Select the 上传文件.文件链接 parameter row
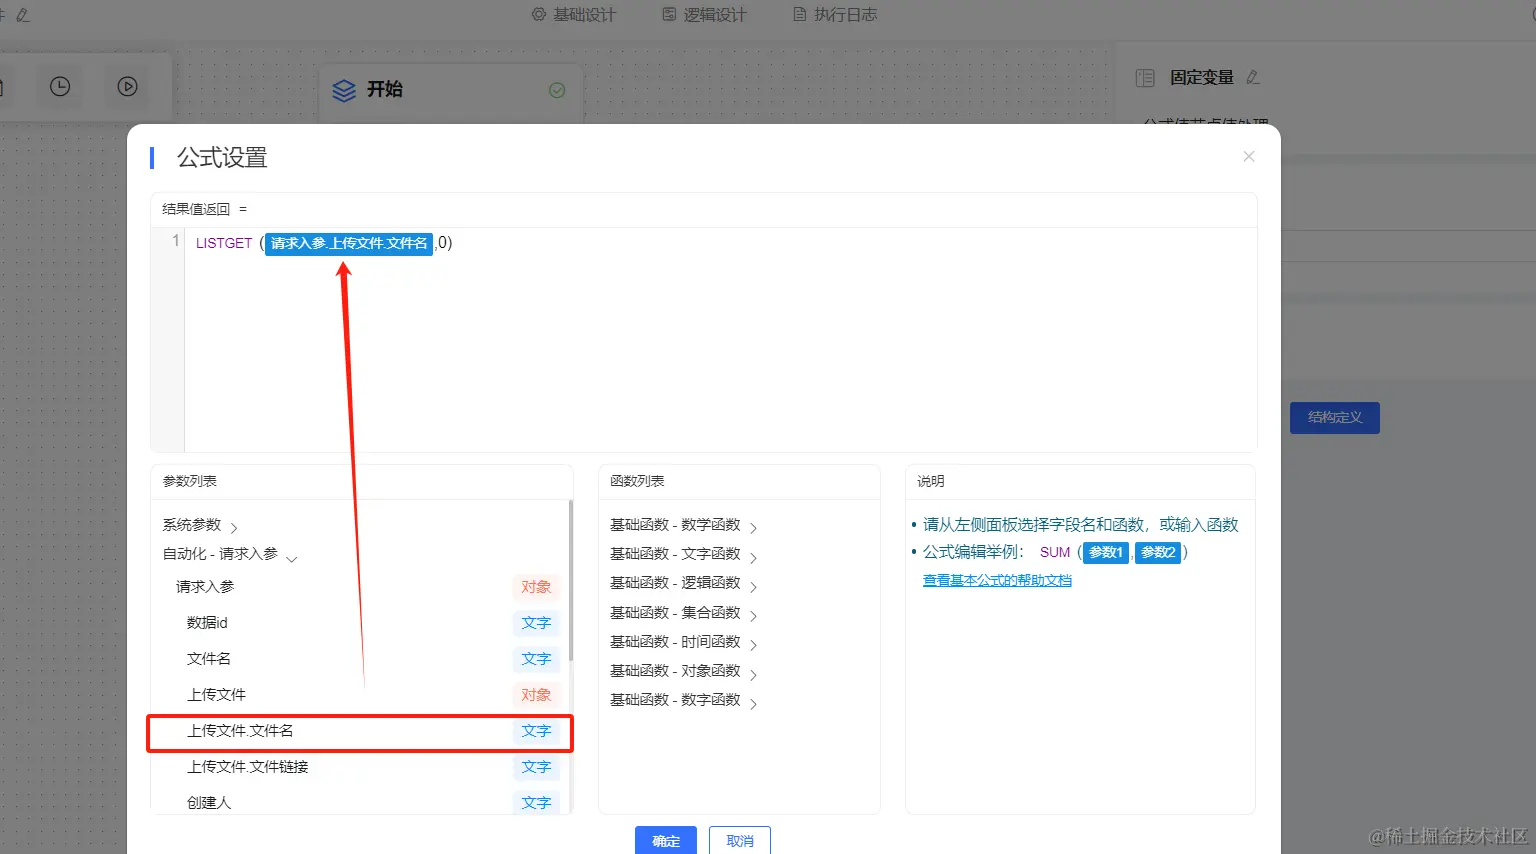 point(360,767)
